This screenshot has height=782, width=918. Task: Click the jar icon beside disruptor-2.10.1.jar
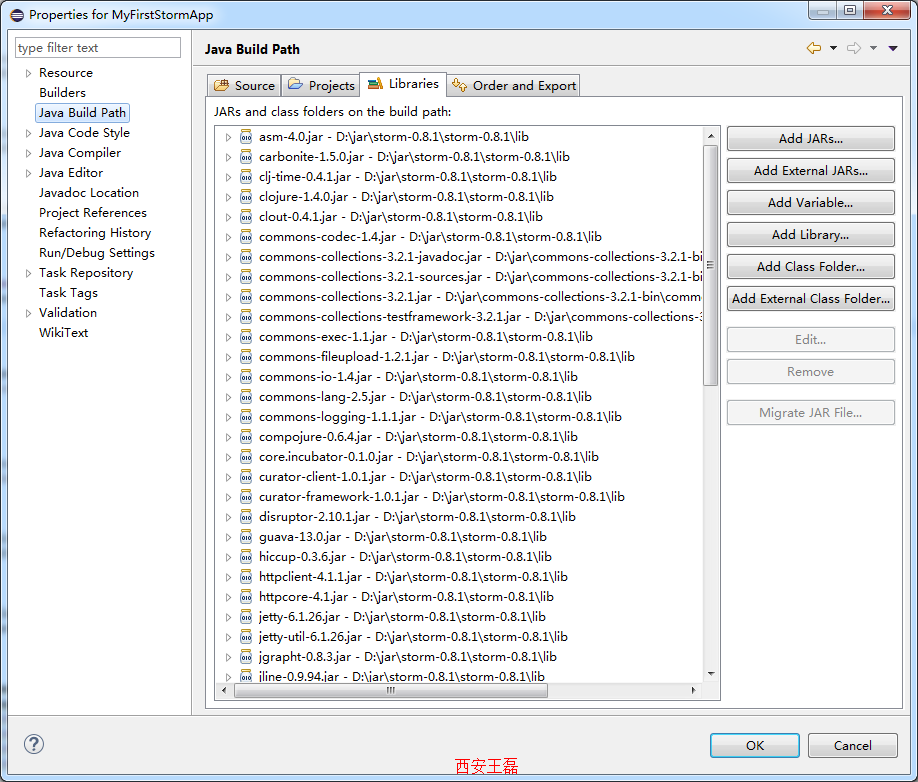pos(246,517)
